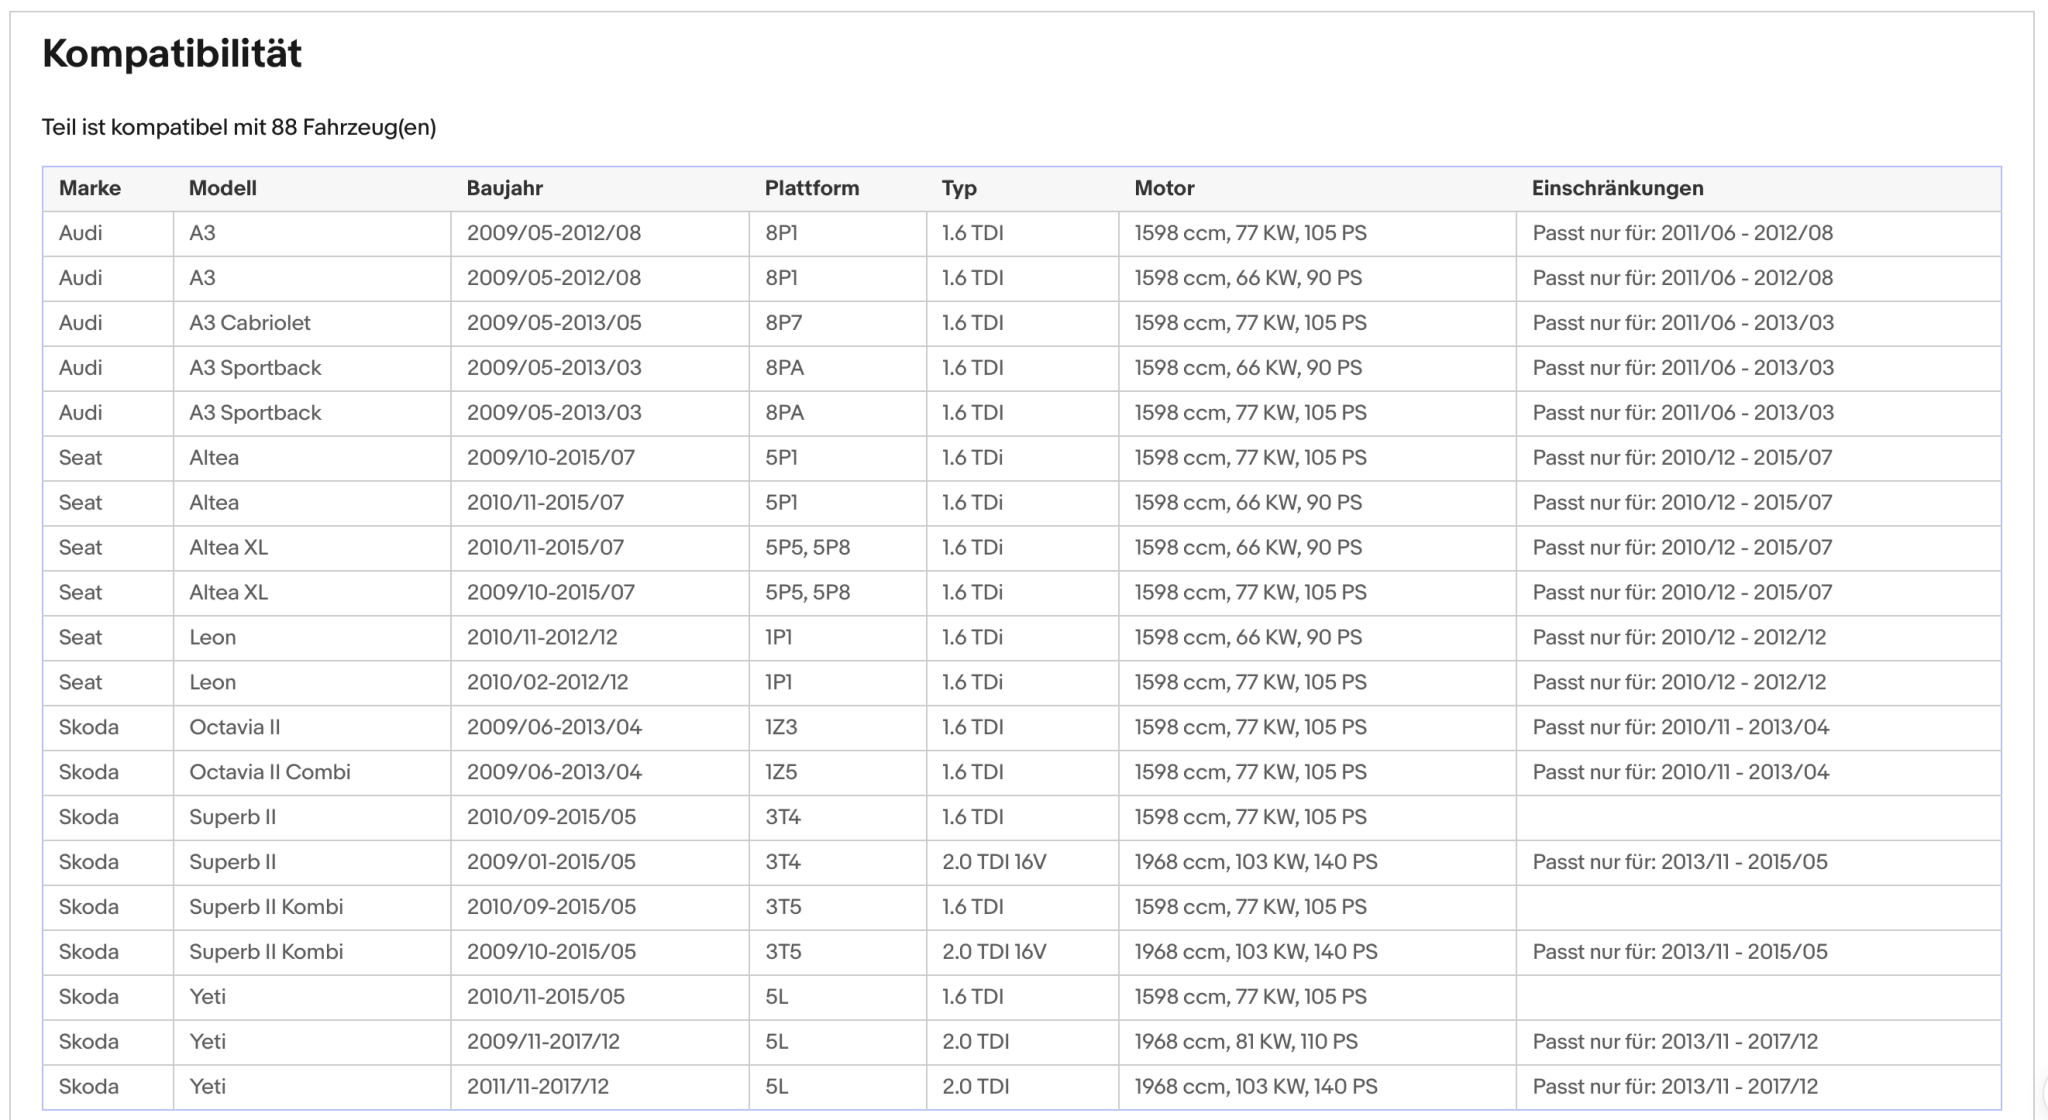
Task: Click the Octavia II restriction 2010/11 - 2013/04 cell
Action: tap(1758, 727)
